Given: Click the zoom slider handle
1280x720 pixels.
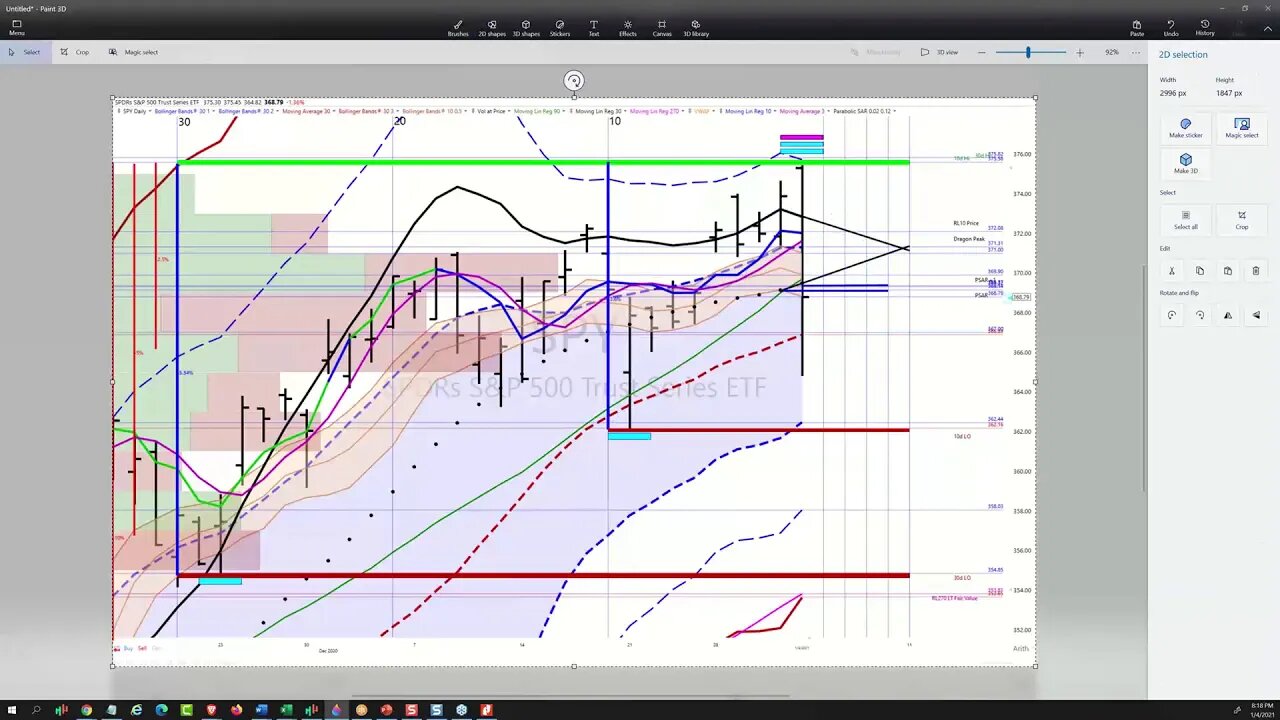Looking at the screenshot, I should pos(1028,52).
